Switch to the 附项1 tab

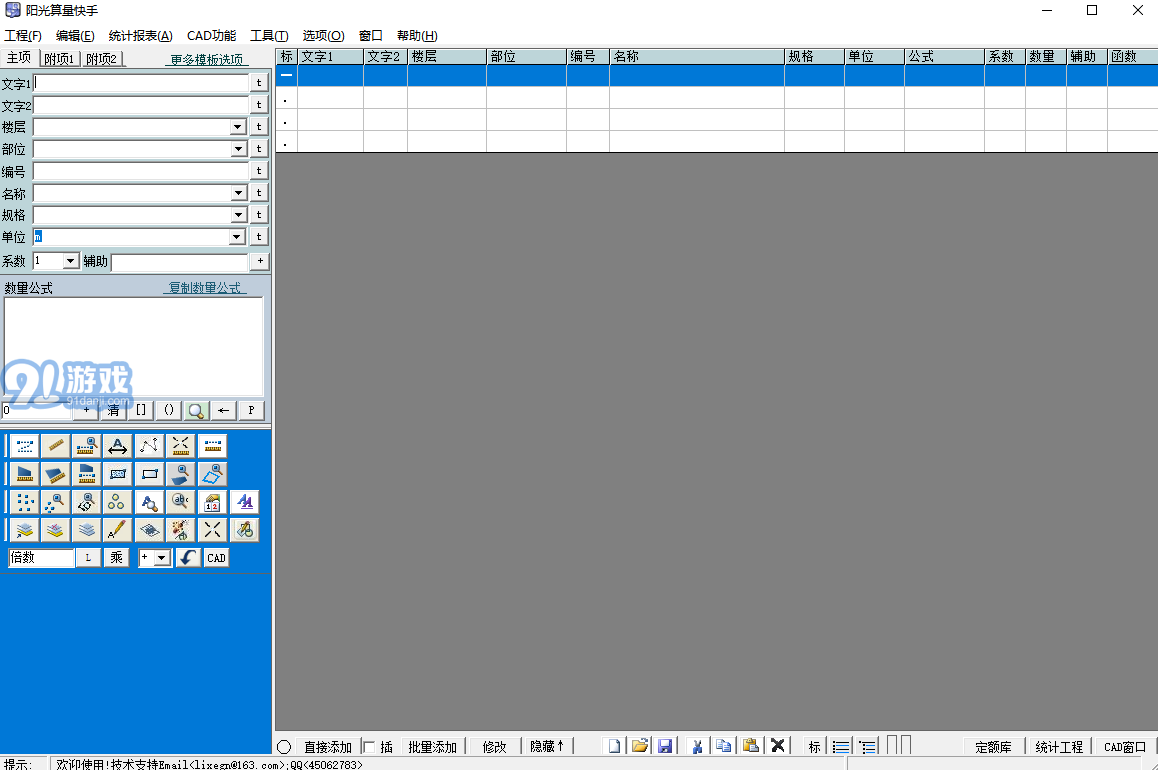click(x=58, y=57)
